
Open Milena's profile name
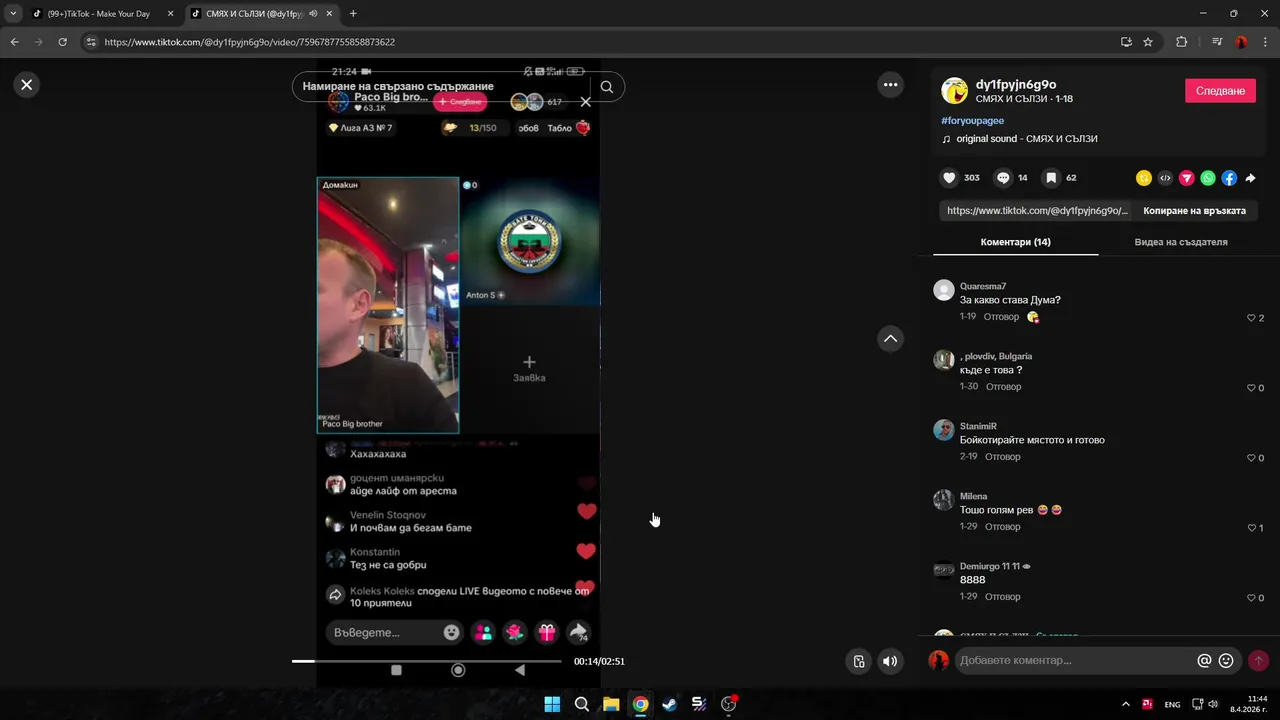(973, 496)
